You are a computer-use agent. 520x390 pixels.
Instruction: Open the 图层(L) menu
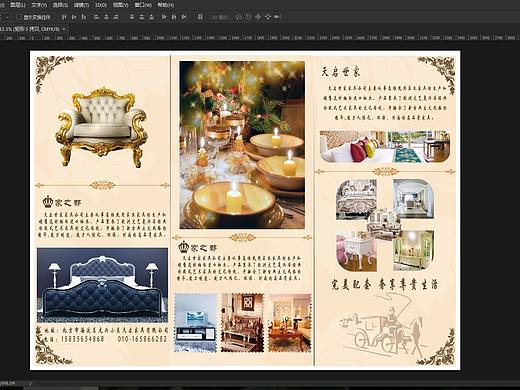pos(17,5)
